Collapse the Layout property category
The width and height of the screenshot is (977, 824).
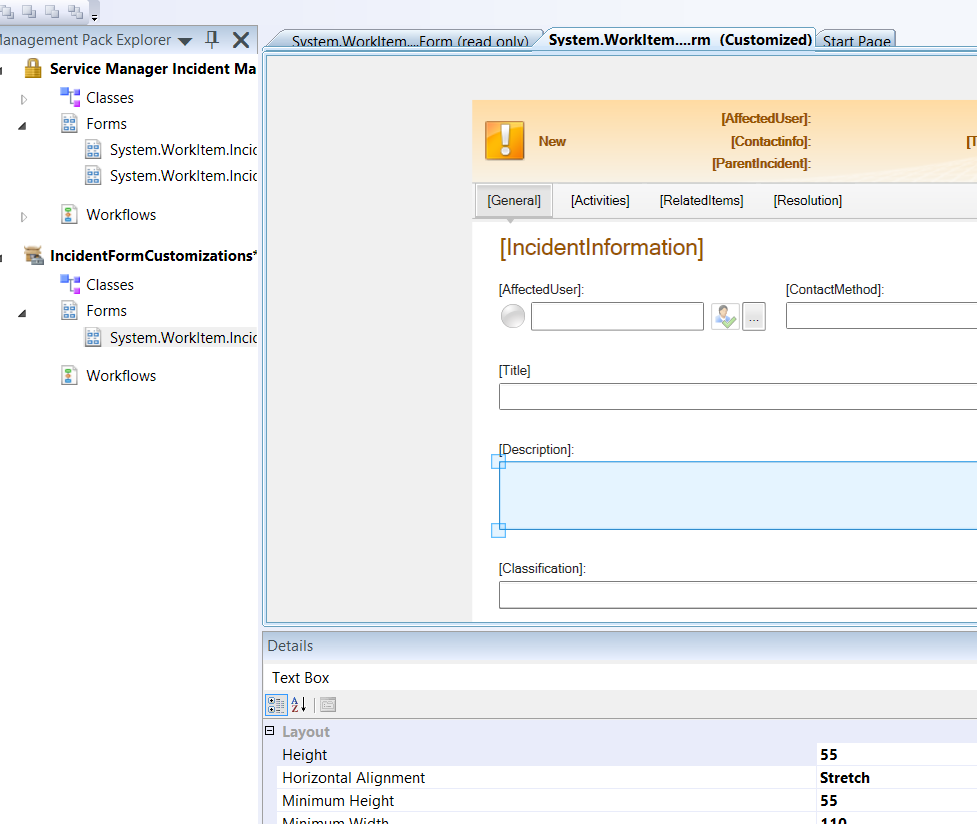[270, 731]
